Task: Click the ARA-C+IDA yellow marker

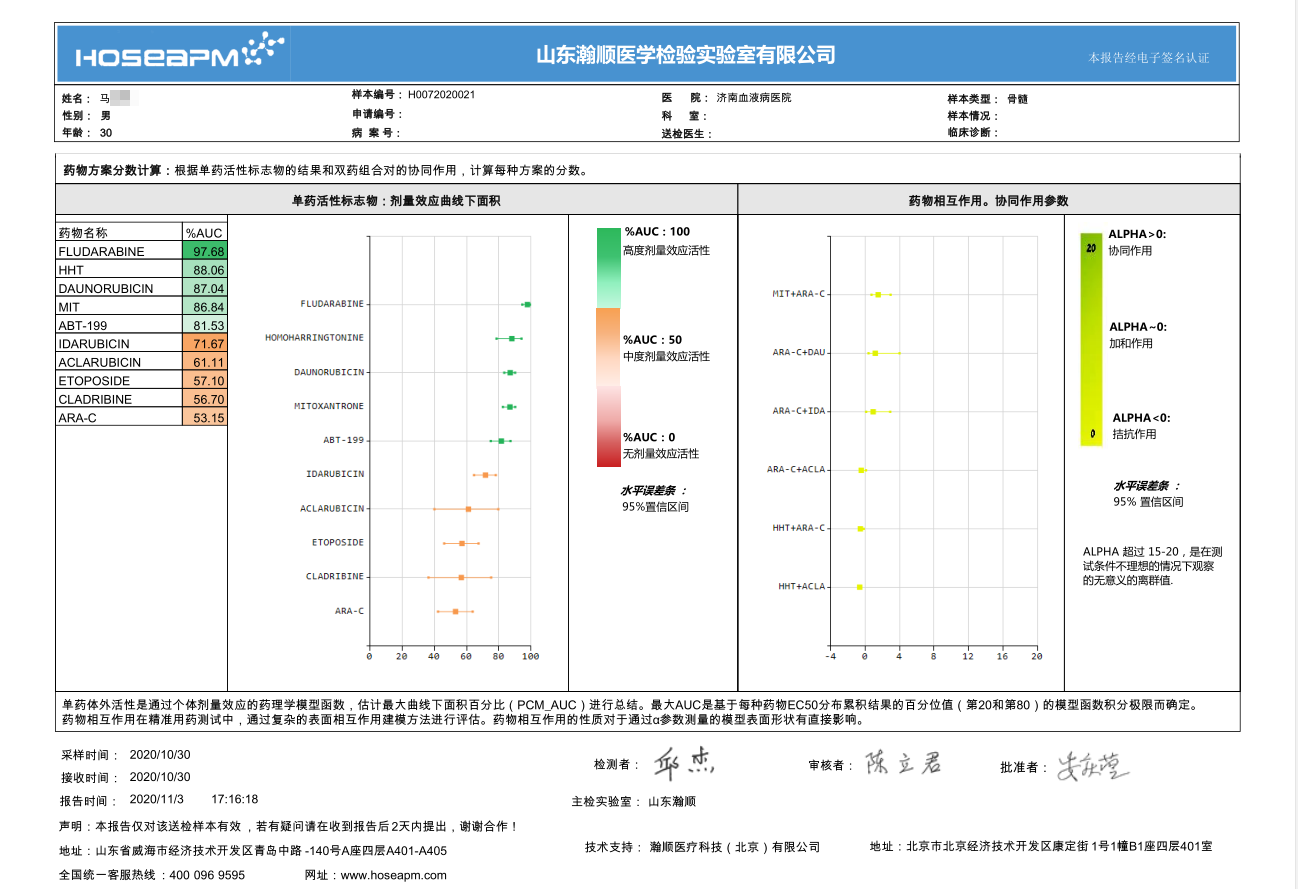Action: pyautogui.click(x=873, y=411)
